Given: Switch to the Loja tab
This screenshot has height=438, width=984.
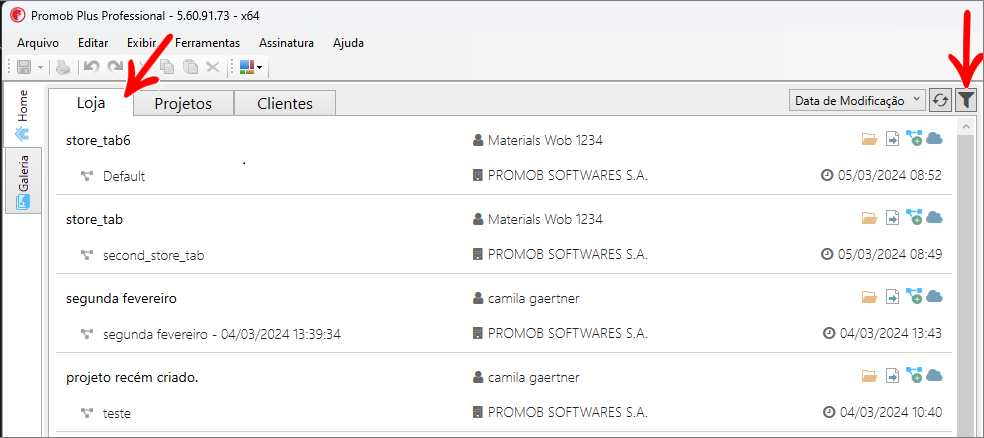Looking at the screenshot, I should (x=91, y=102).
